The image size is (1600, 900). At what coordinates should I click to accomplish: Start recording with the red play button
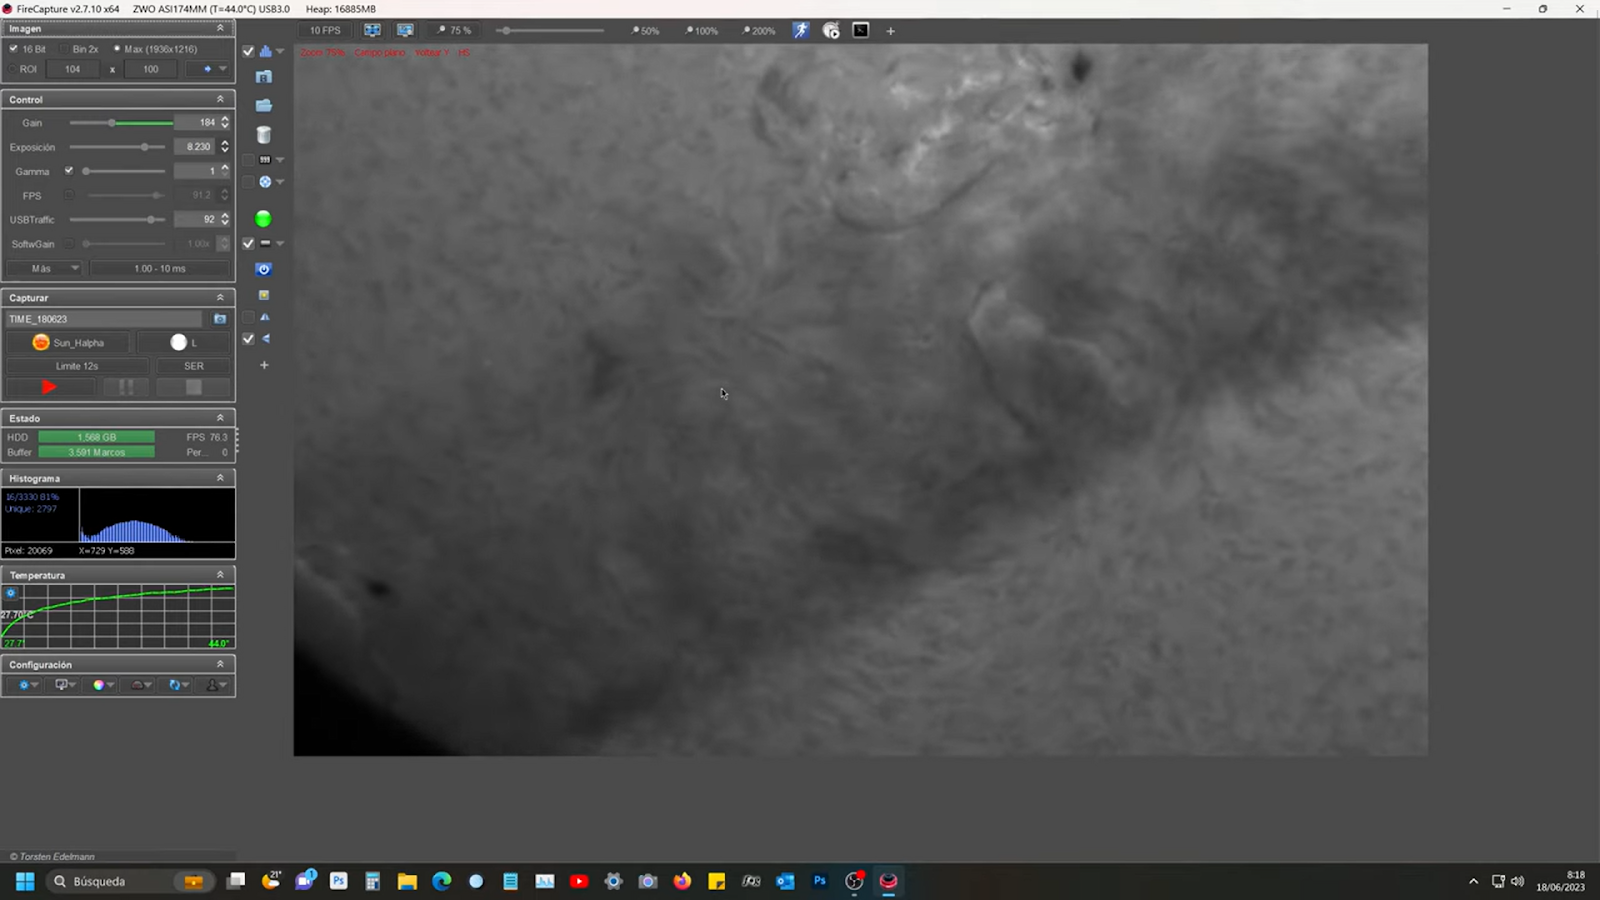click(50, 387)
